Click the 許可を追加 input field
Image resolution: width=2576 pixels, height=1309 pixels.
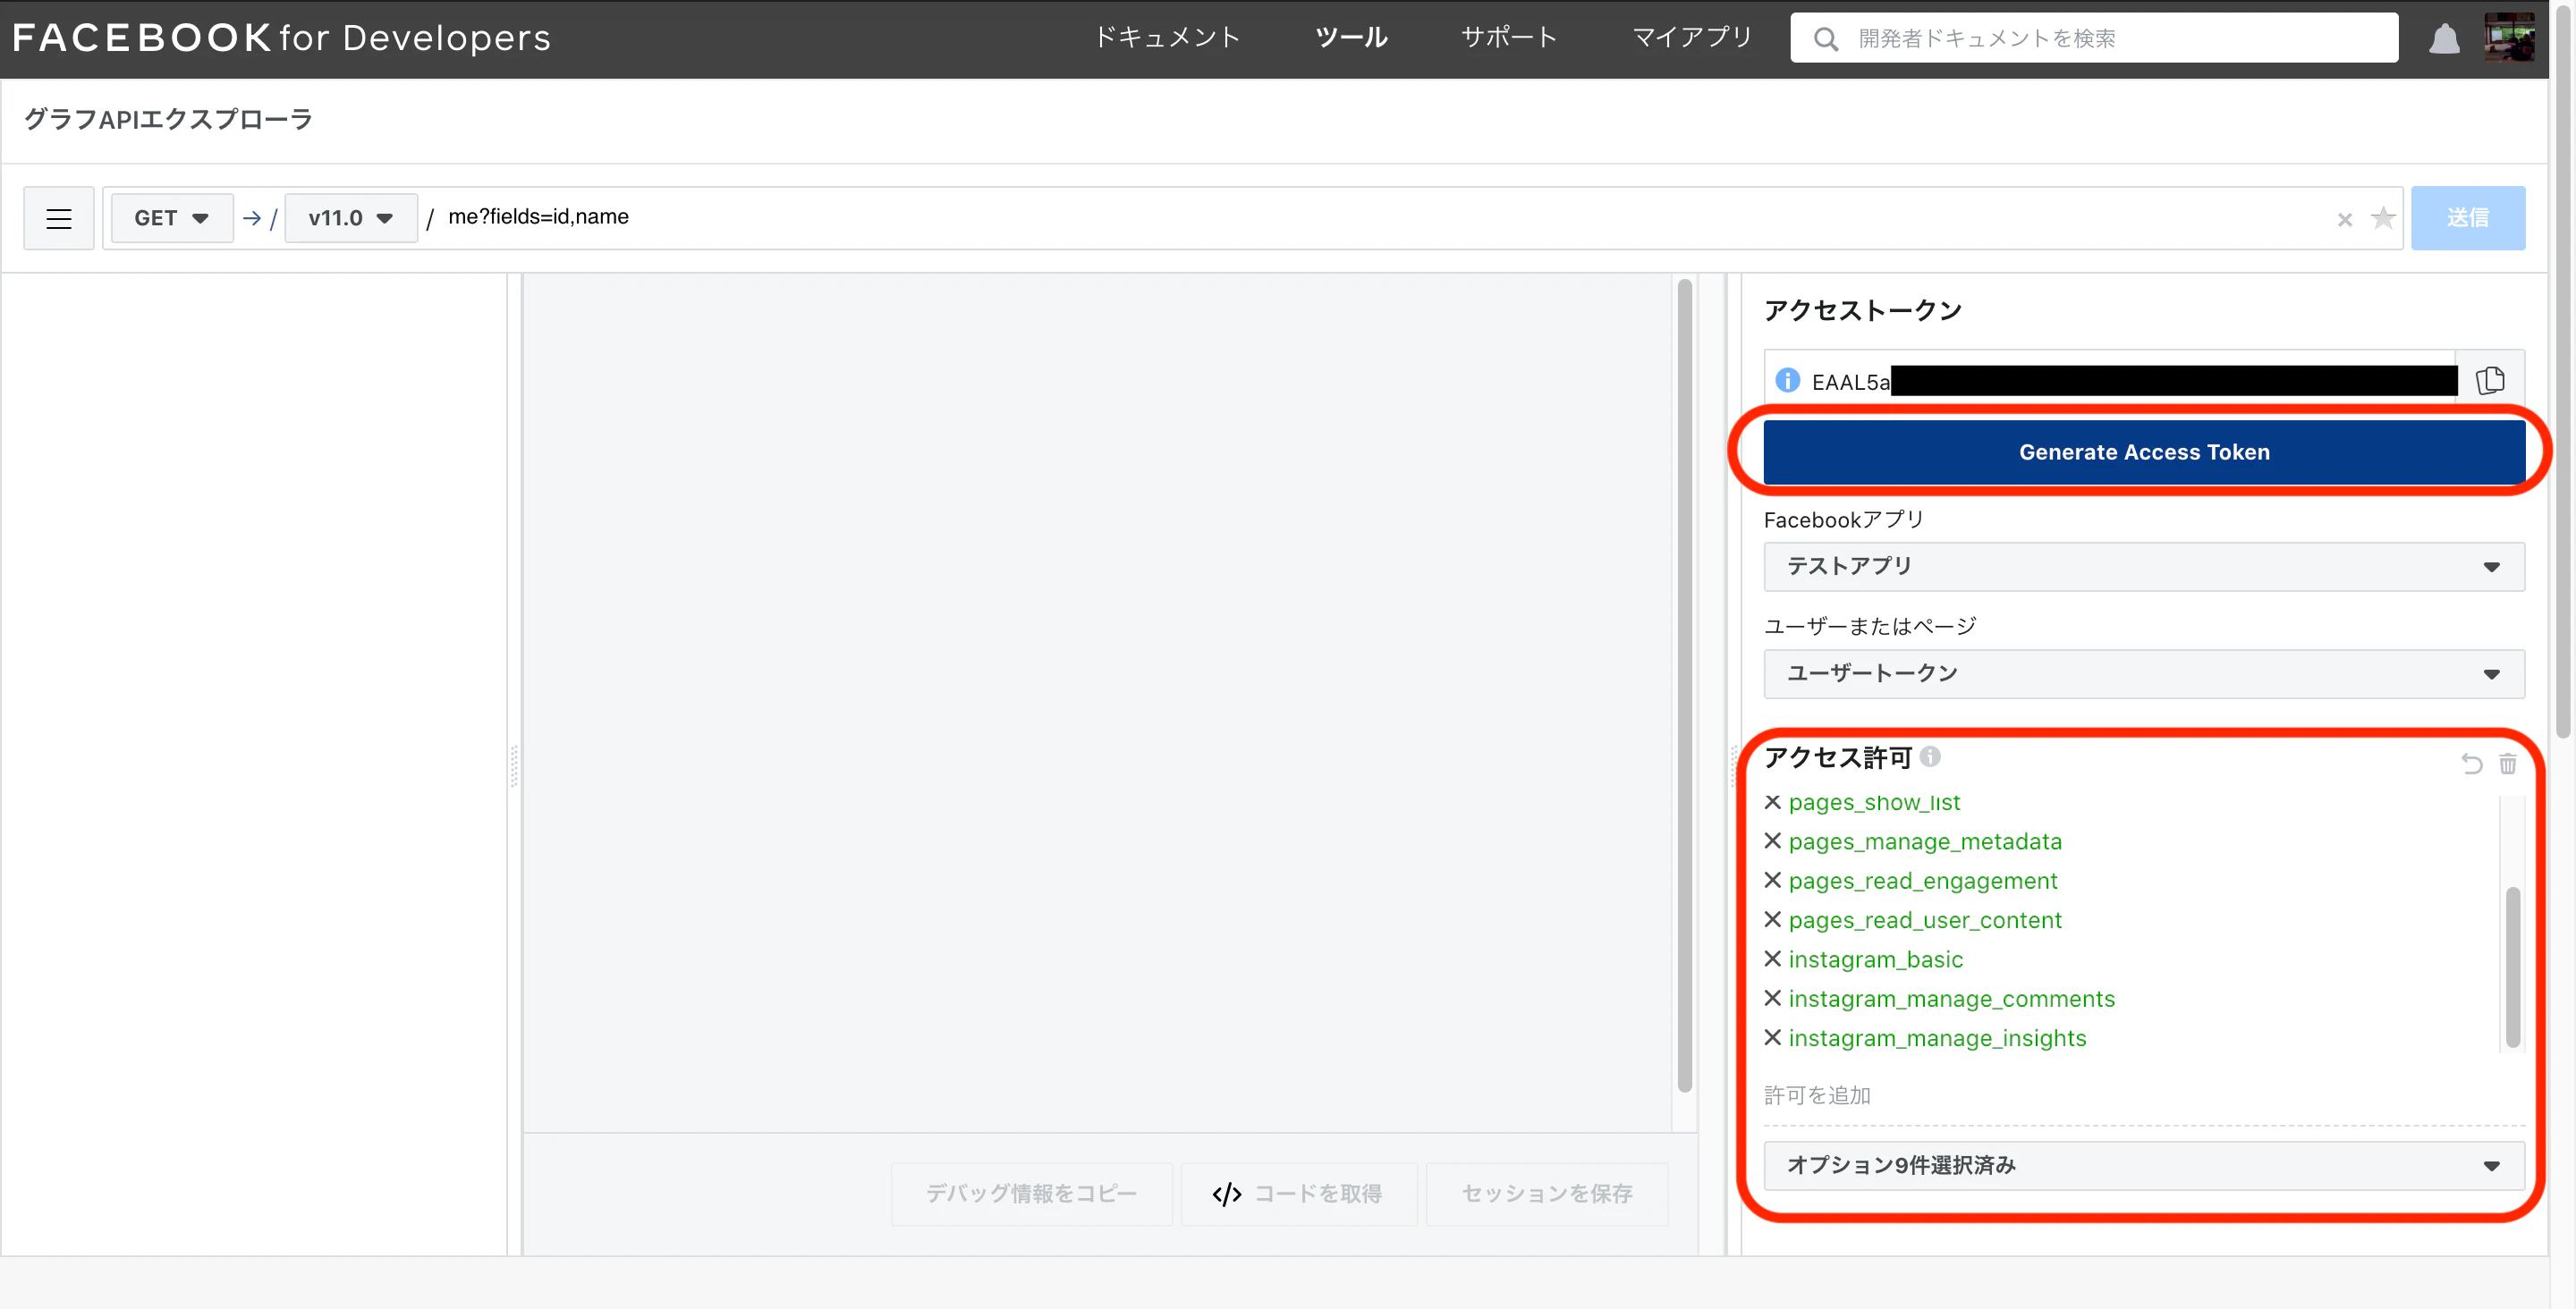(2143, 1095)
